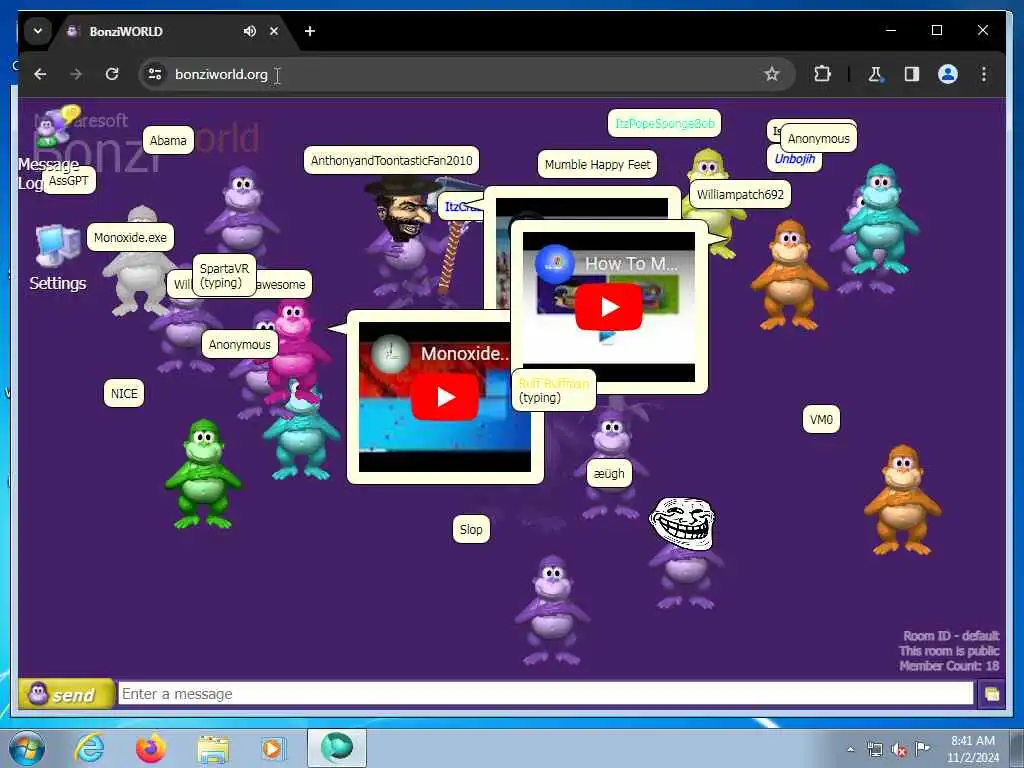
Task: Click the Slop name tag
Action: tap(471, 529)
